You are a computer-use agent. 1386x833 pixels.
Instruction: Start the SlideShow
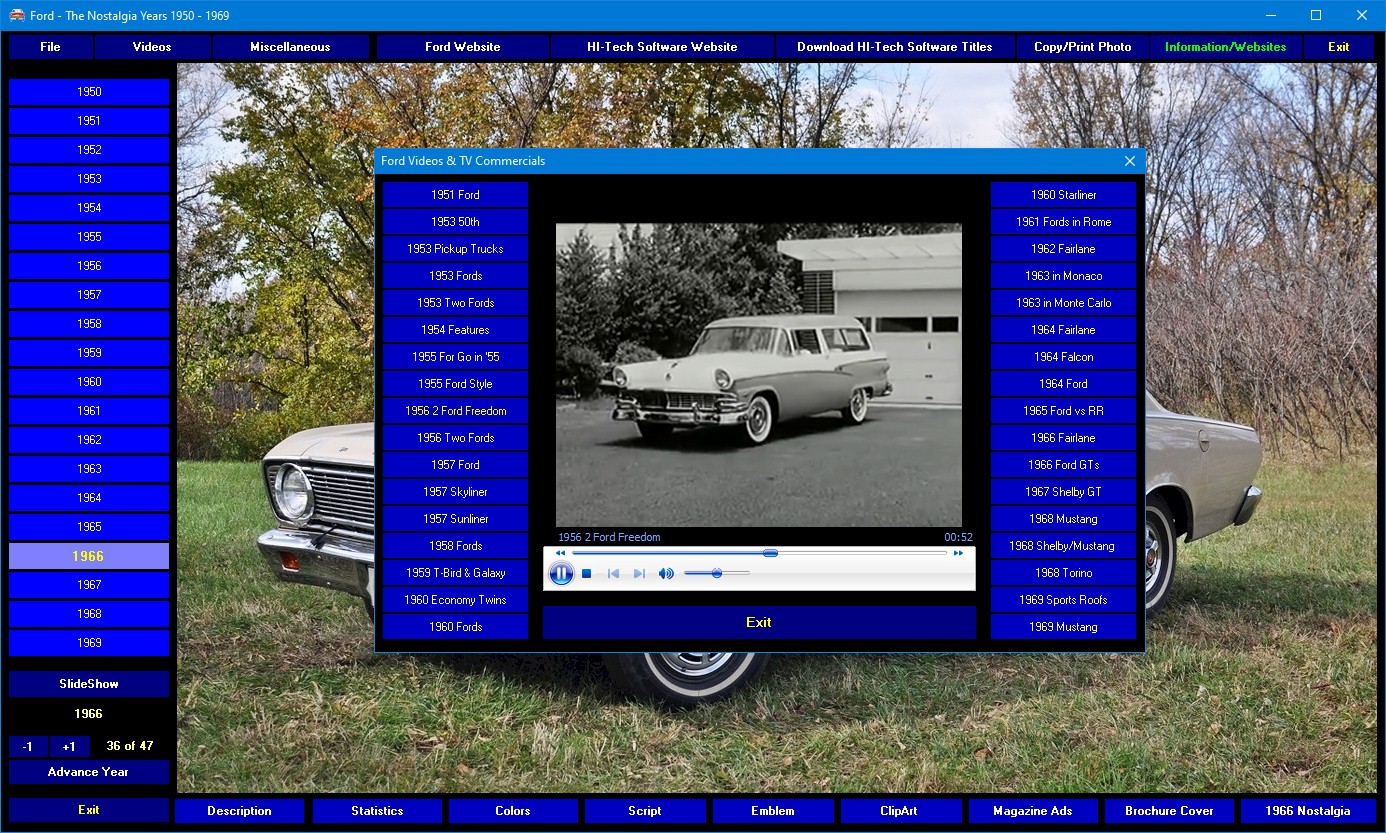pos(89,684)
